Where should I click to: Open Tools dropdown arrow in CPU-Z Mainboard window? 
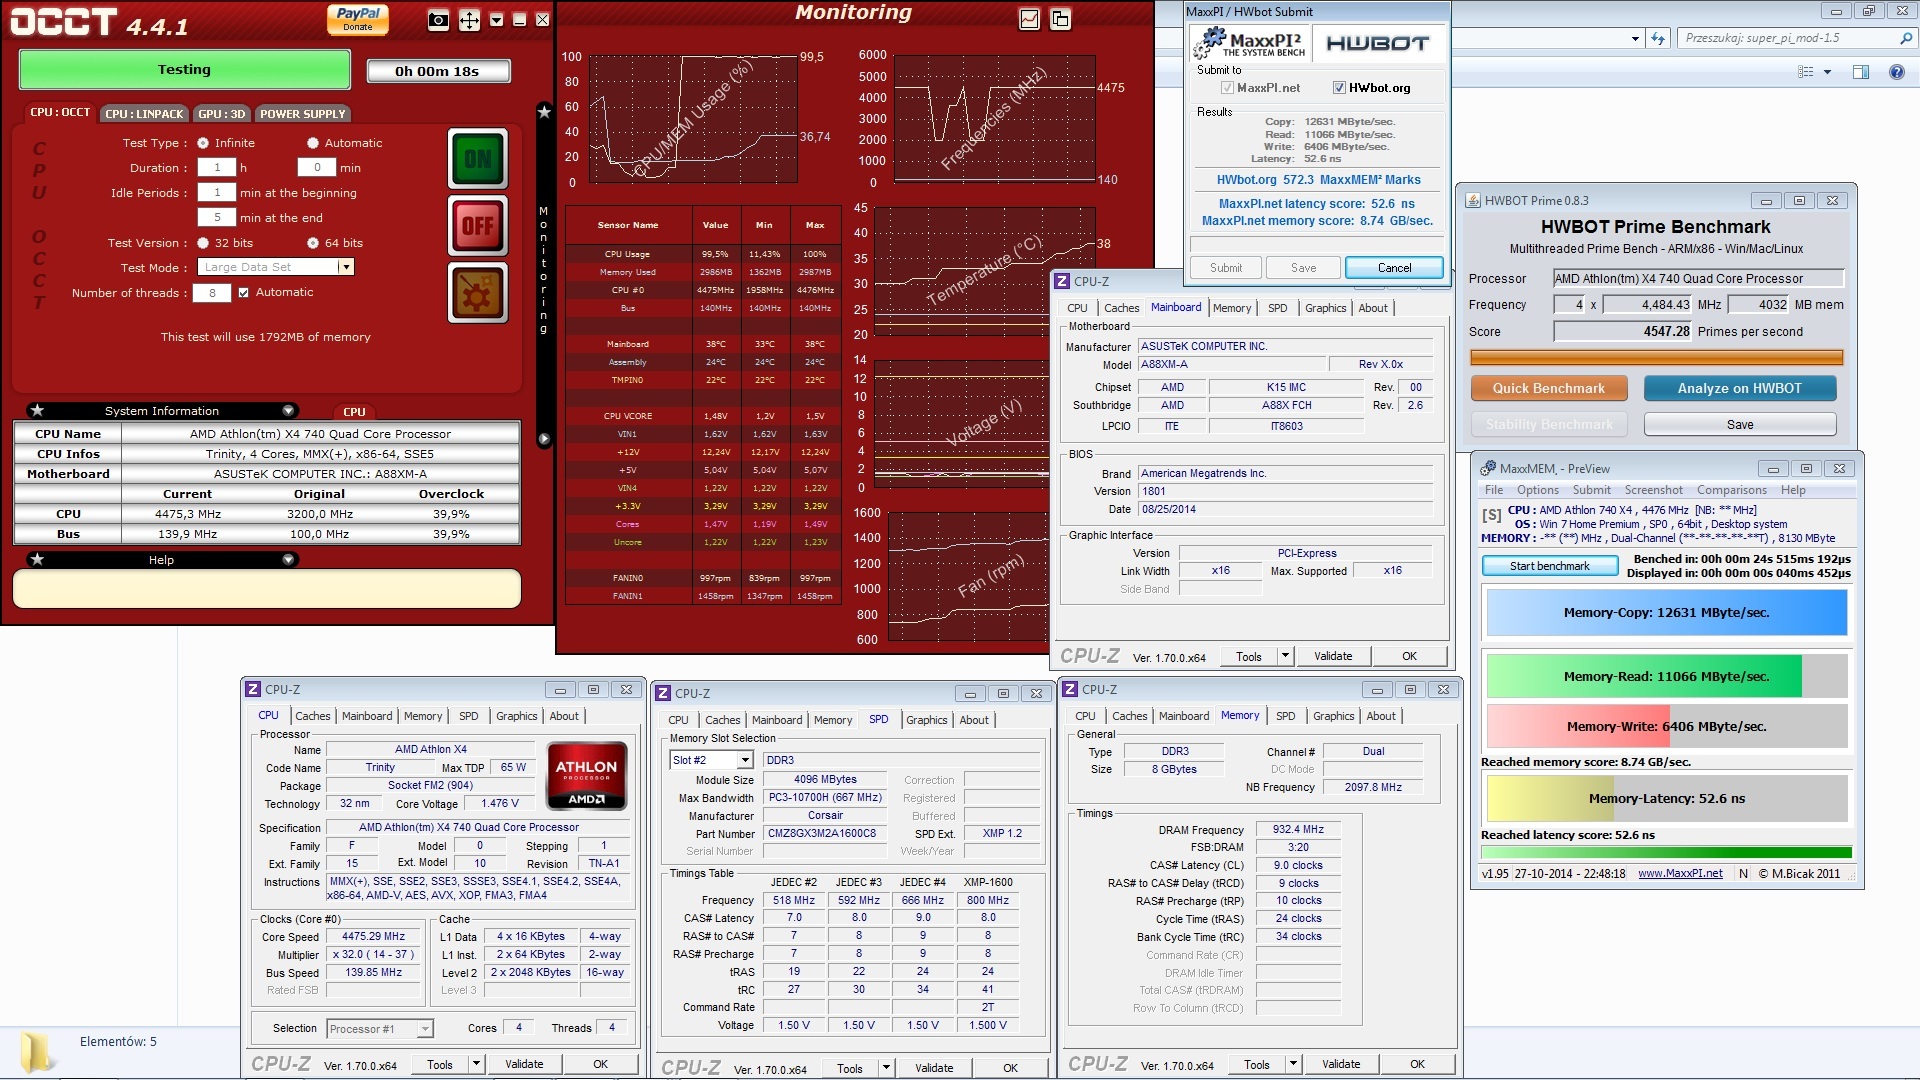coord(1285,656)
